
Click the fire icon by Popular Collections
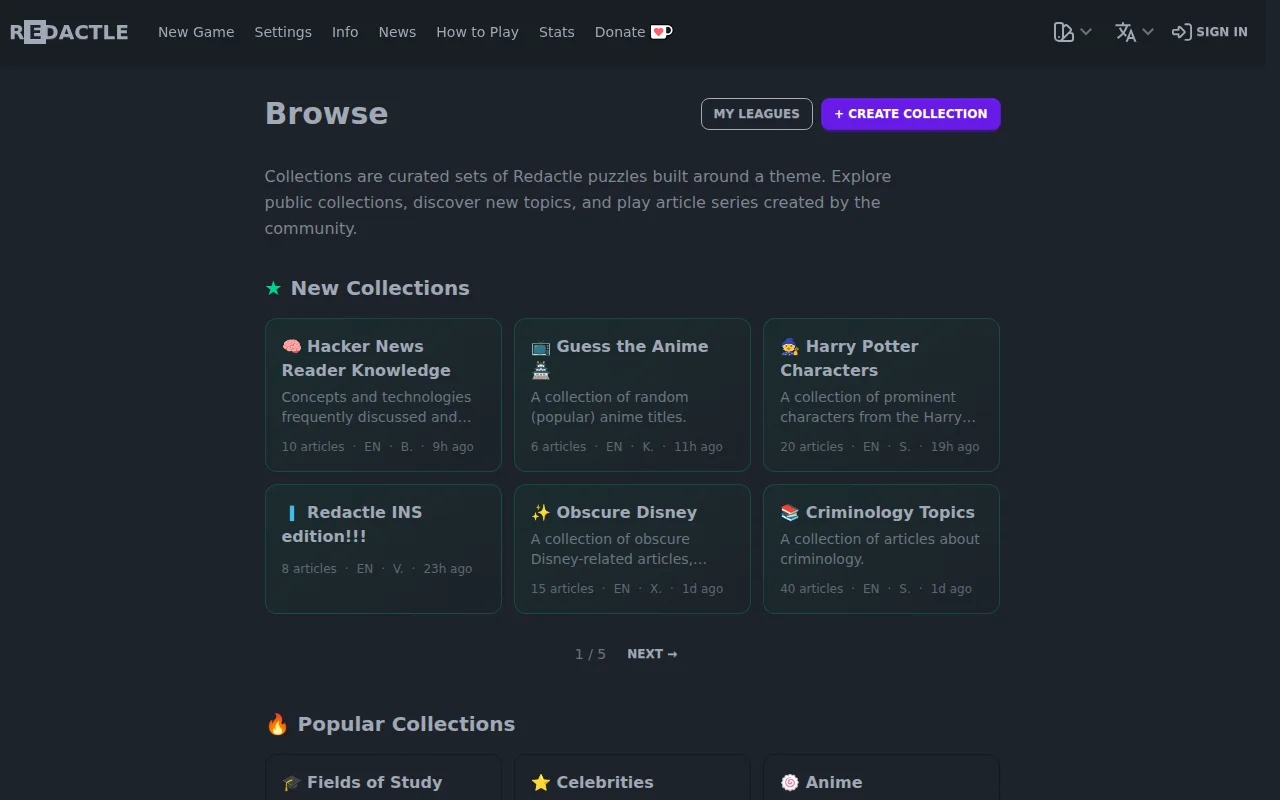[x=277, y=724]
